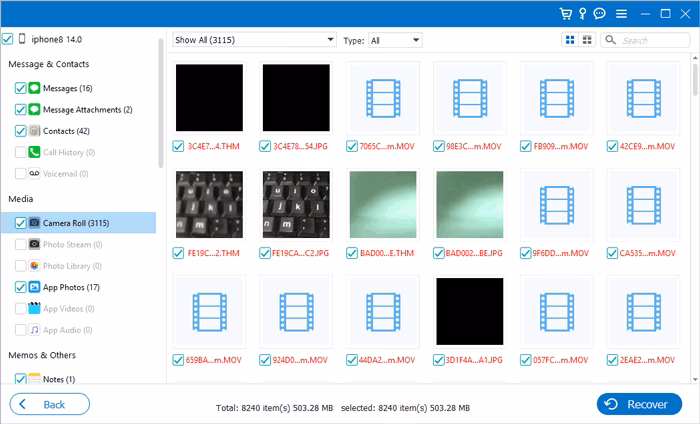Expand the Show All (3115) dropdown

pyautogui.click(x=254, y=40)
